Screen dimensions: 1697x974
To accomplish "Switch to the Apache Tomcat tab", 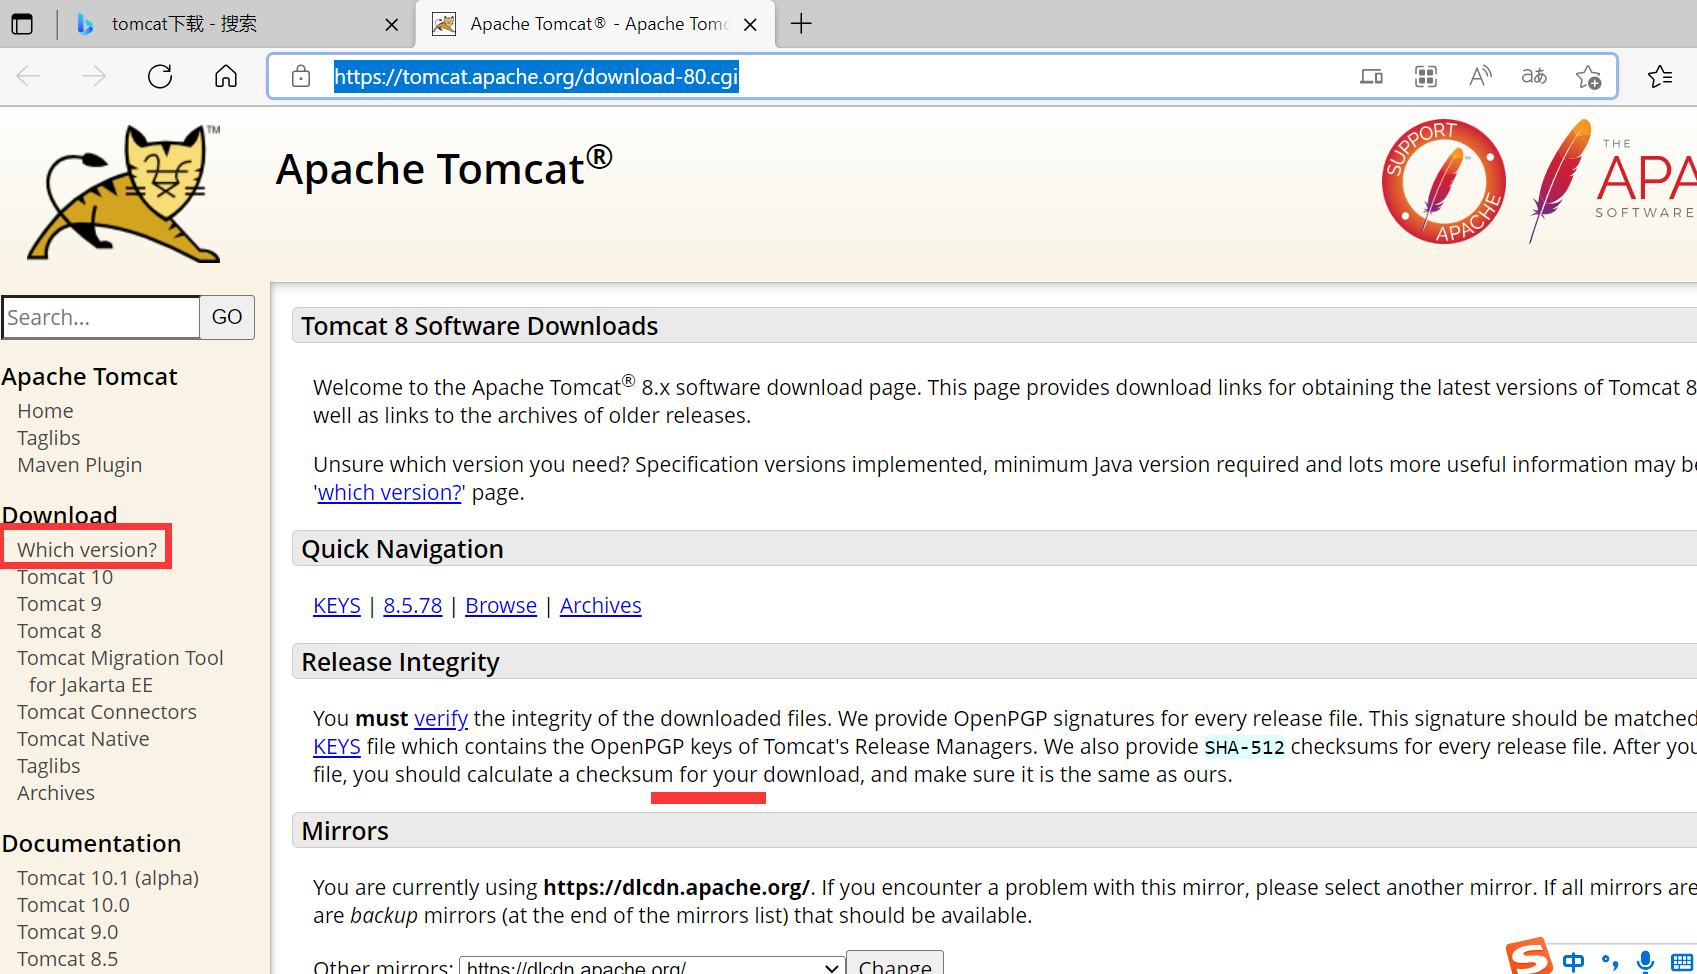I will tap(596, 24).
